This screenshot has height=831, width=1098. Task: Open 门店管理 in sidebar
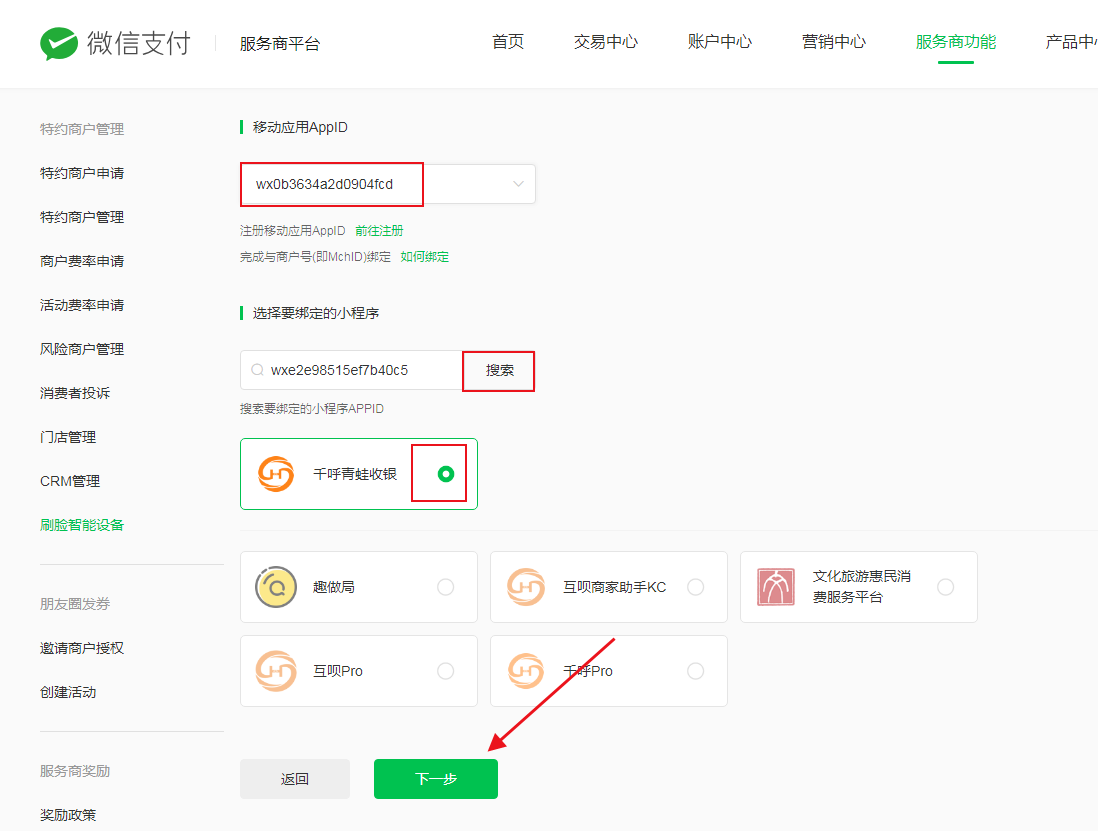[68, 437]
